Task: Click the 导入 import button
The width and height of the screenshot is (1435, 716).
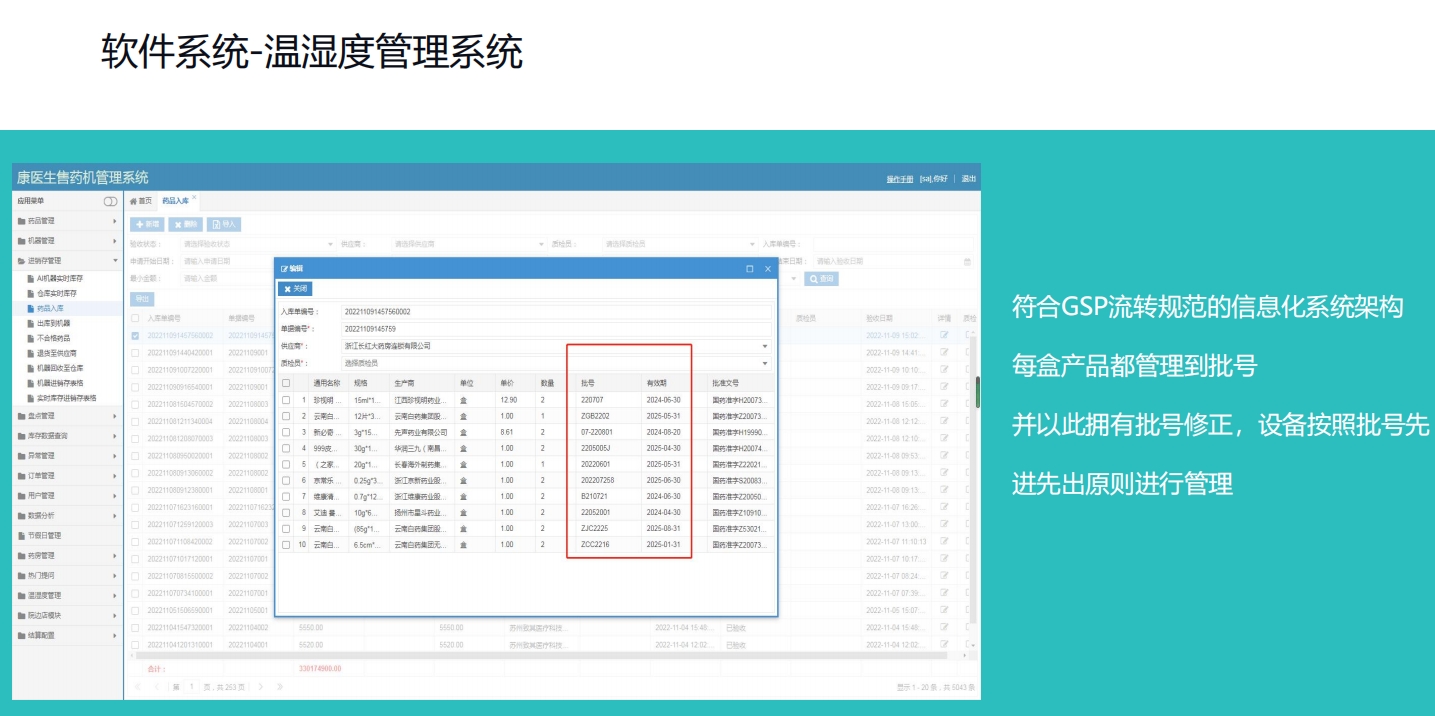Action: (x=223, y=224)
